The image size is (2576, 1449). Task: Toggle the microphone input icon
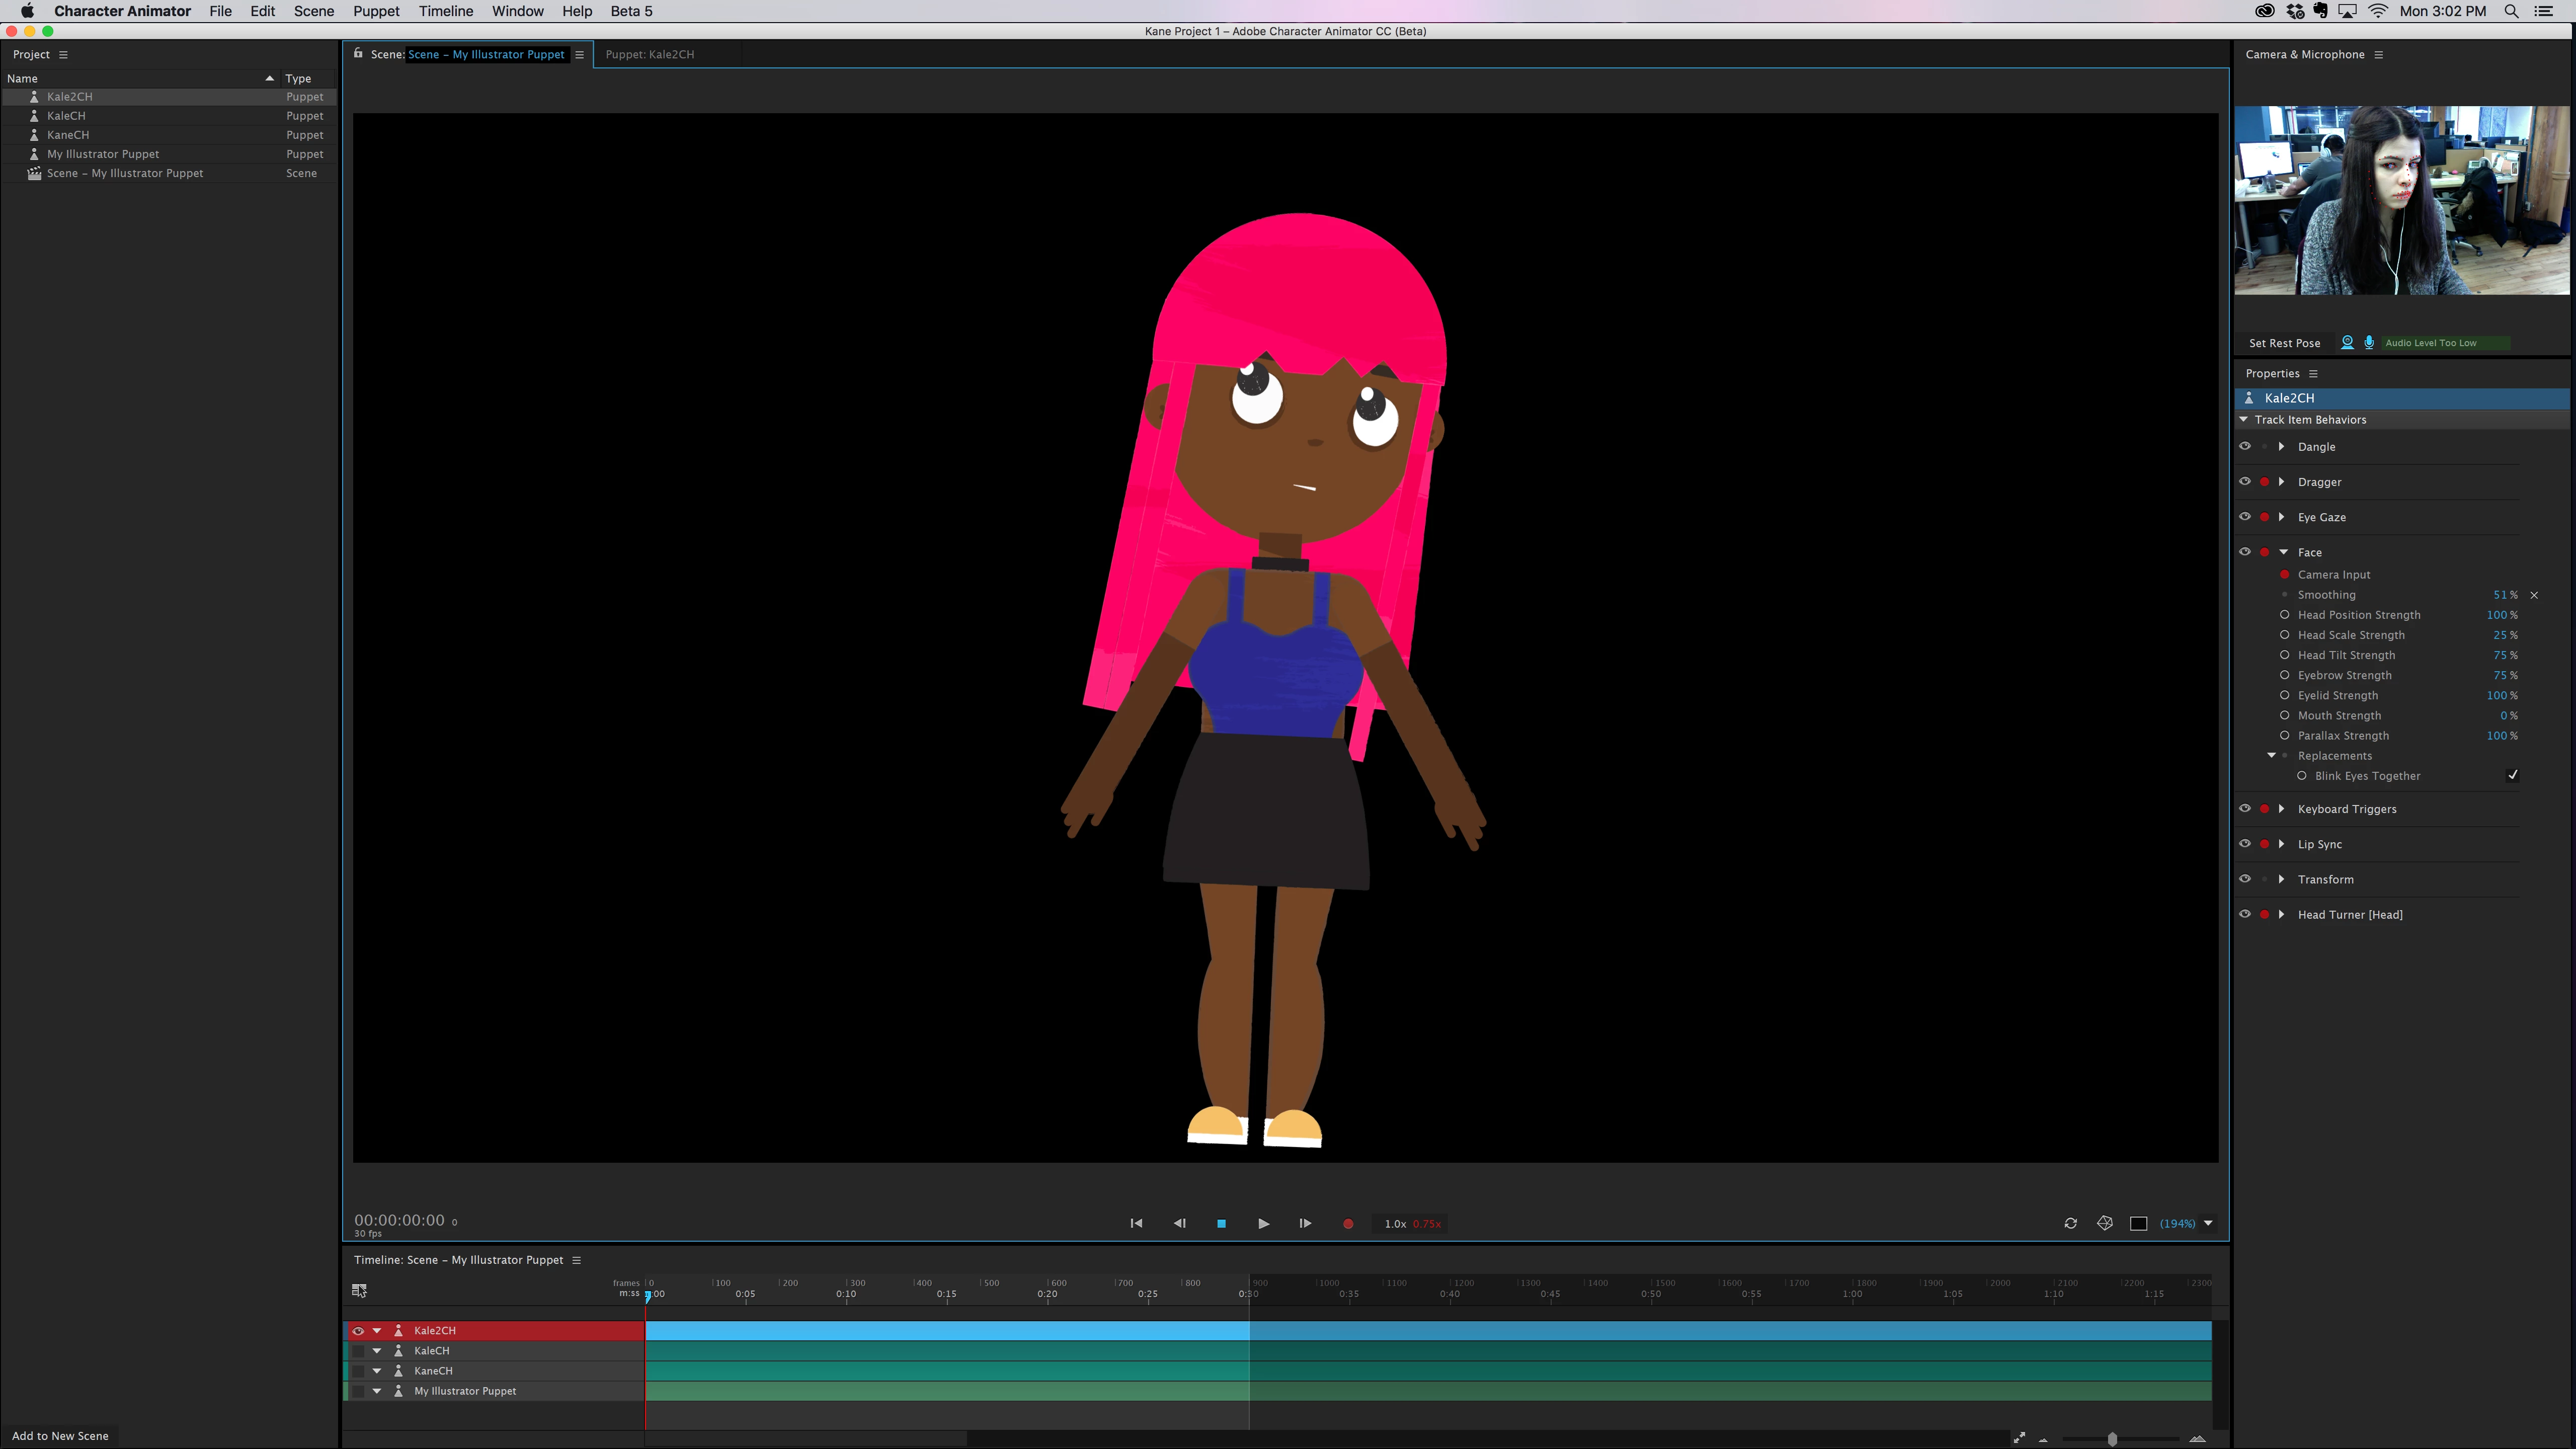point(2369,342)
